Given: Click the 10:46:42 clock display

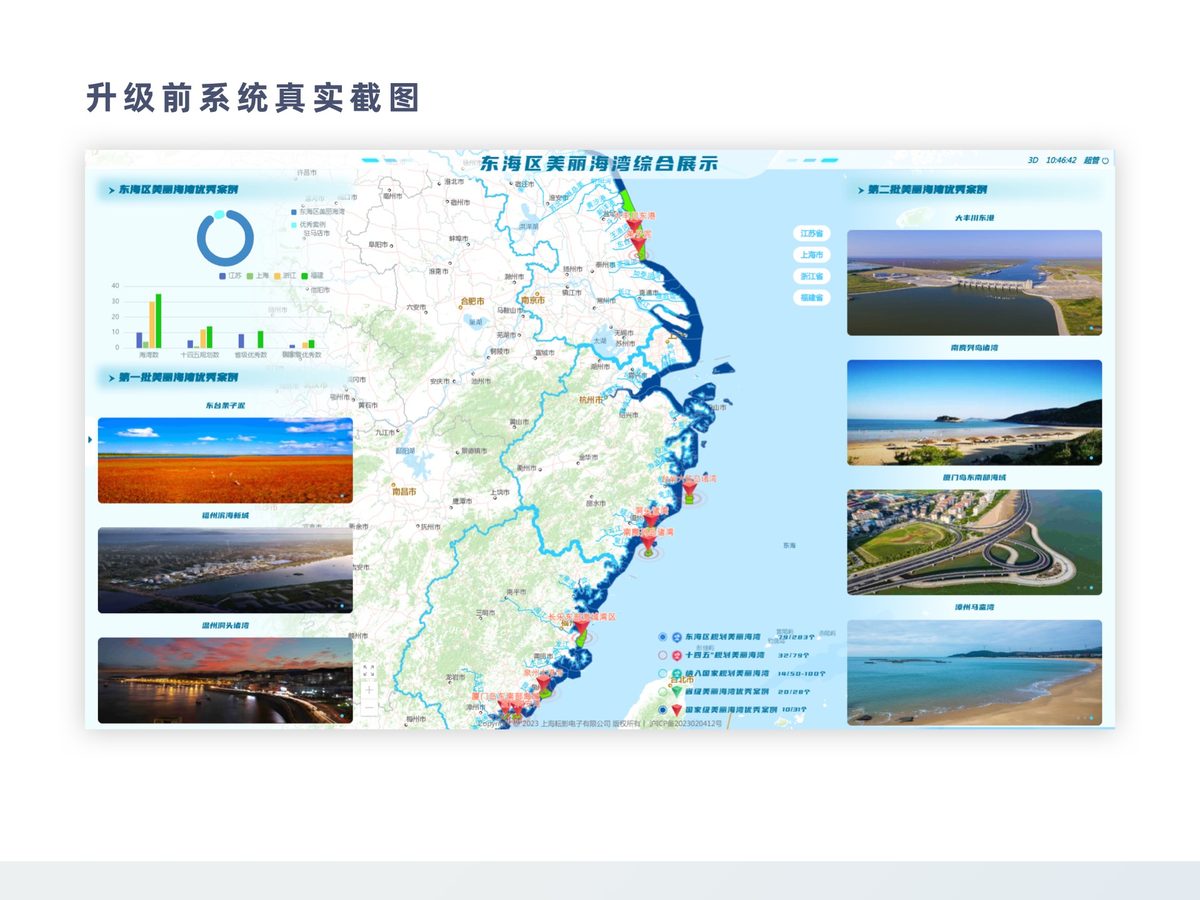Looking at the screenshot, I should [1061, 160].
